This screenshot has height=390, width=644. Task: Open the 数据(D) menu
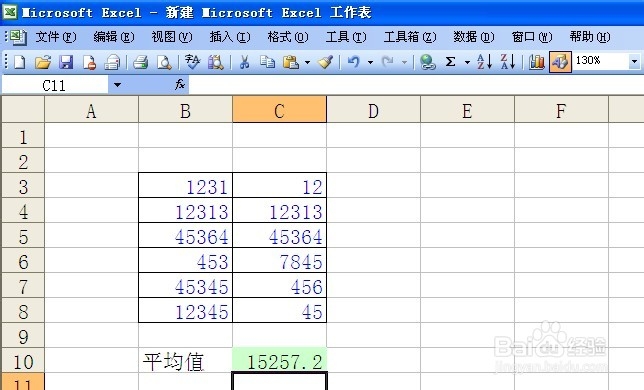[x=474, y=37]
